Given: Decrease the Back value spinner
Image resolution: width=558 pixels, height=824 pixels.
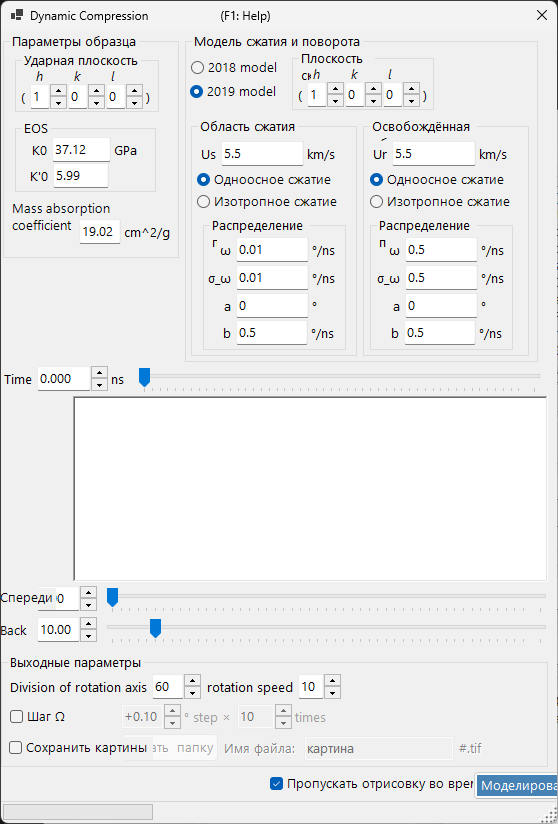Looking at the screenshot, I should pyautogui.click(x=88, y=635).
